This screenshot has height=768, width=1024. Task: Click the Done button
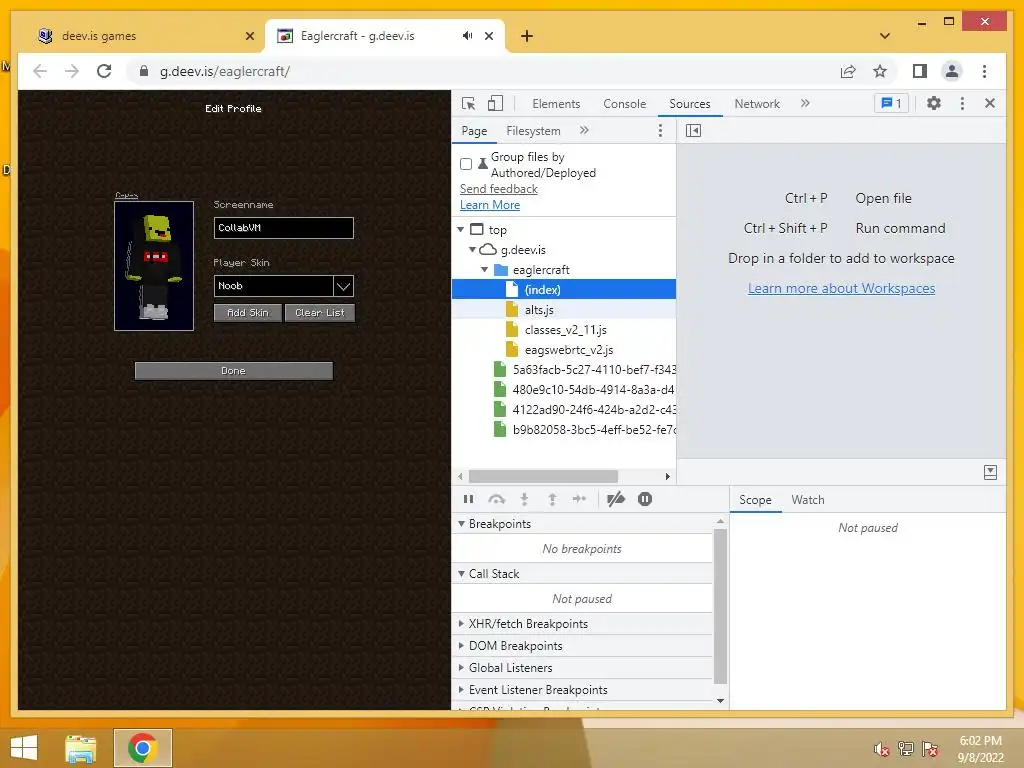pos(234,371)
